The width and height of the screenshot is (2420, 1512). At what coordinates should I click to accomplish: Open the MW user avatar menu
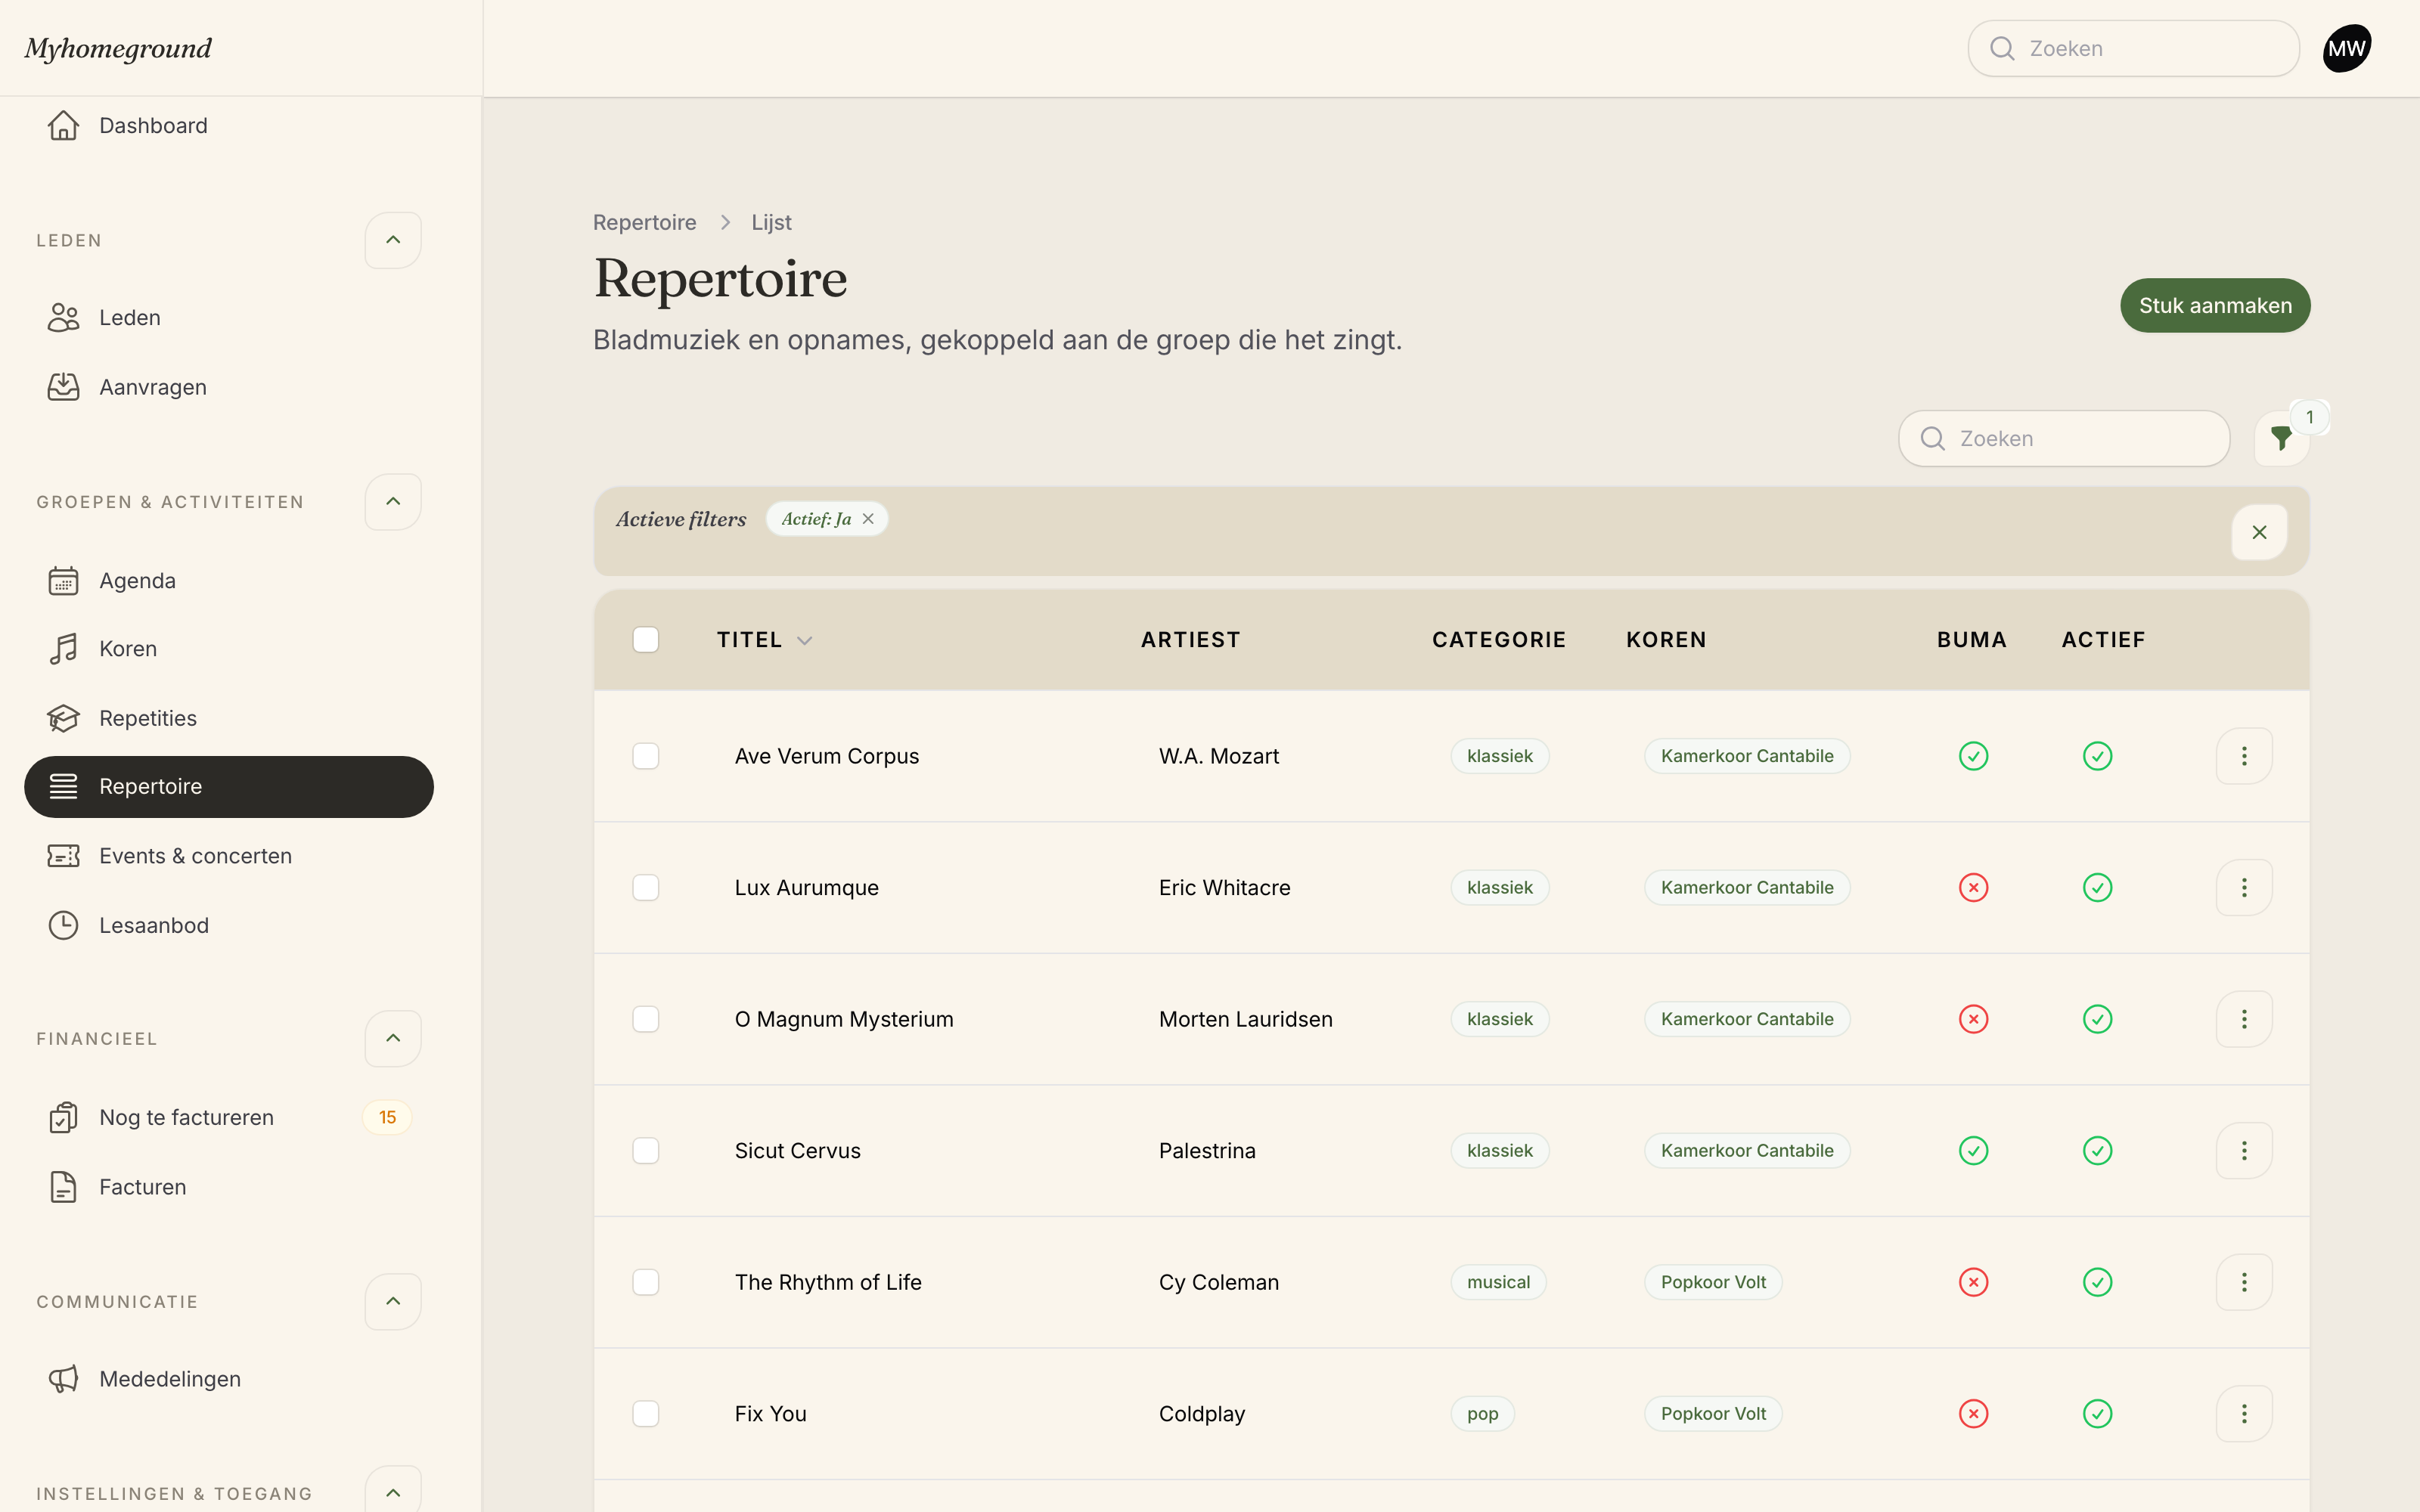(2346, 48)
